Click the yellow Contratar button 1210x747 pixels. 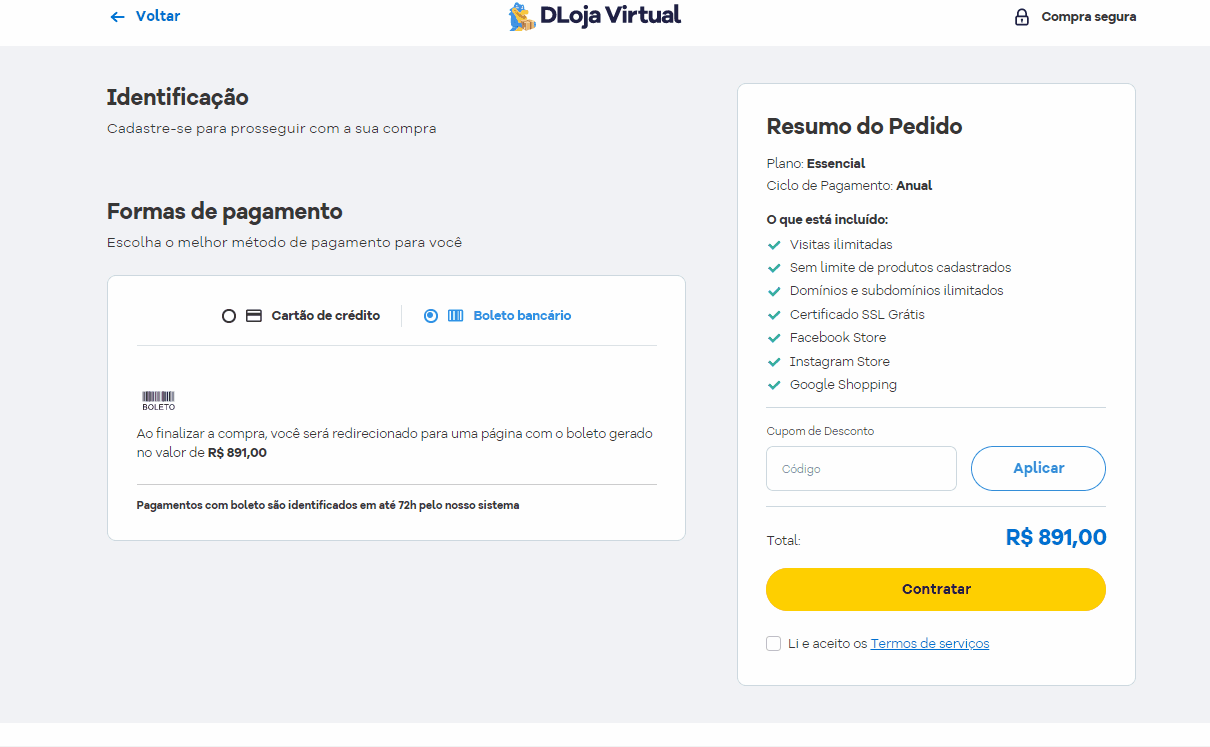pos(936,589)
